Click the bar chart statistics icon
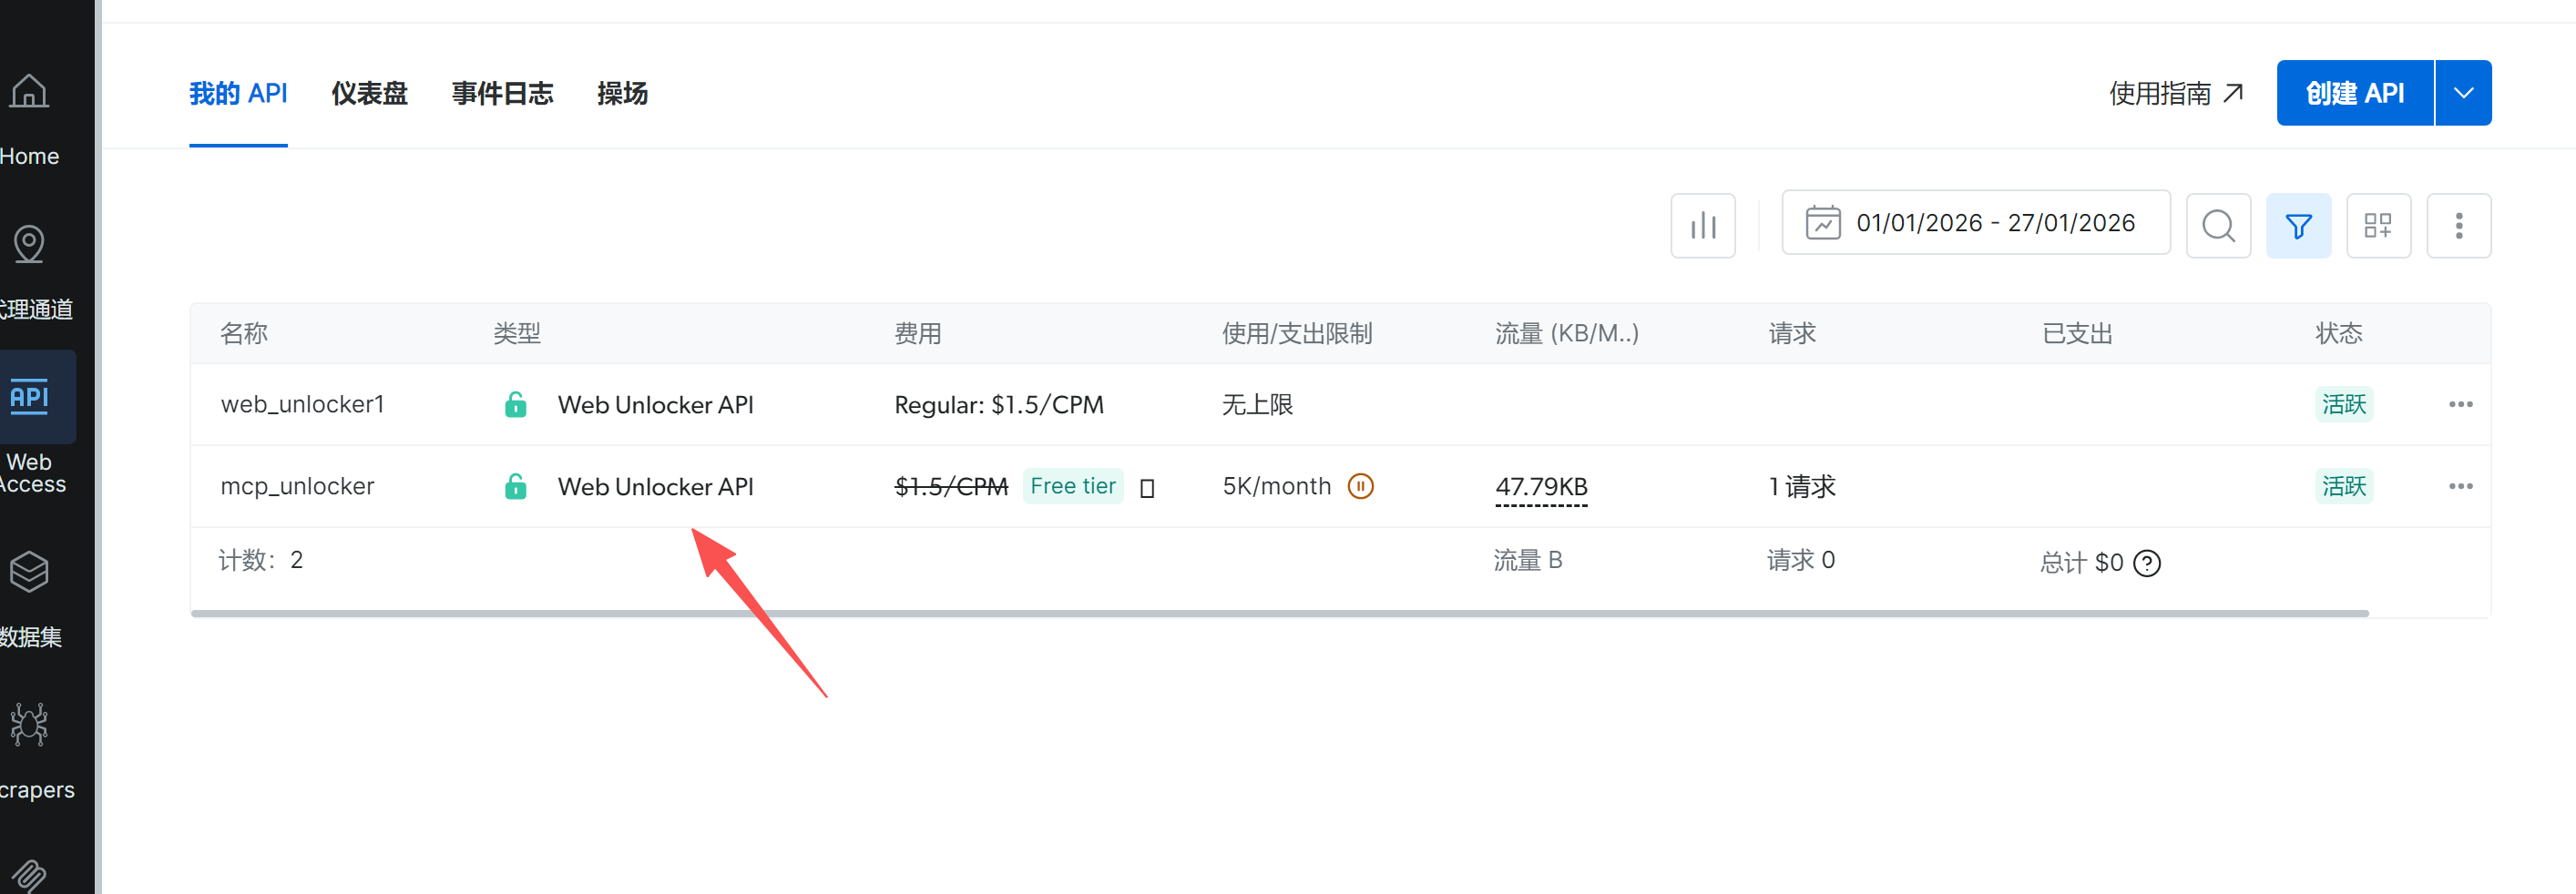Screen dimensions: 2576x894 pos(1703,226)
